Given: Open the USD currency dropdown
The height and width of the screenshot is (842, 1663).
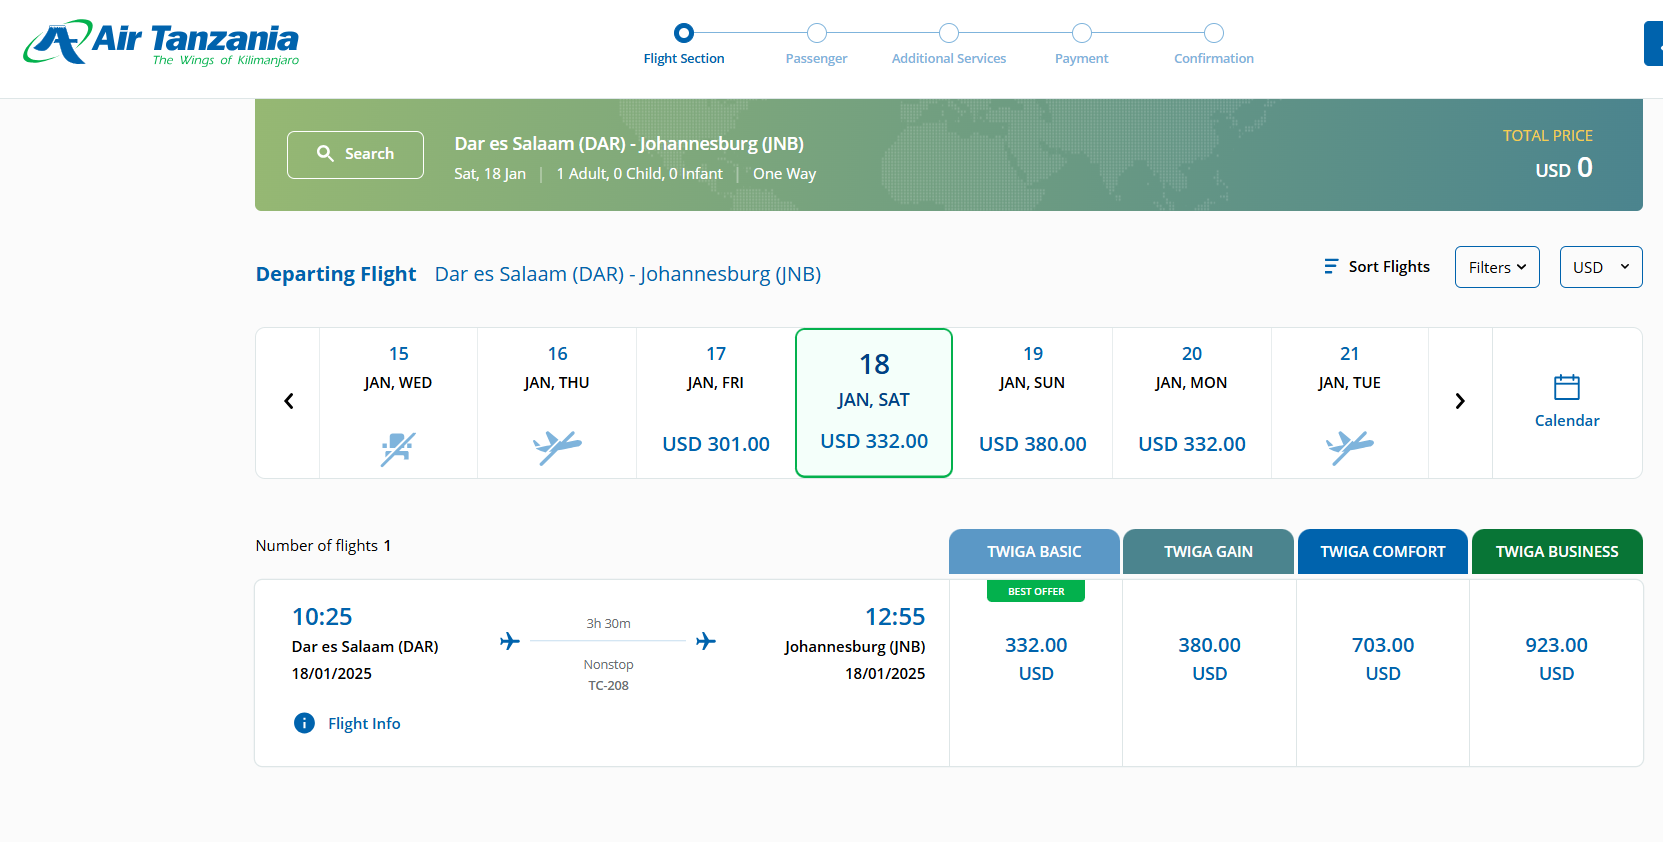Looking at the screenshot, I should (1600, 267).
